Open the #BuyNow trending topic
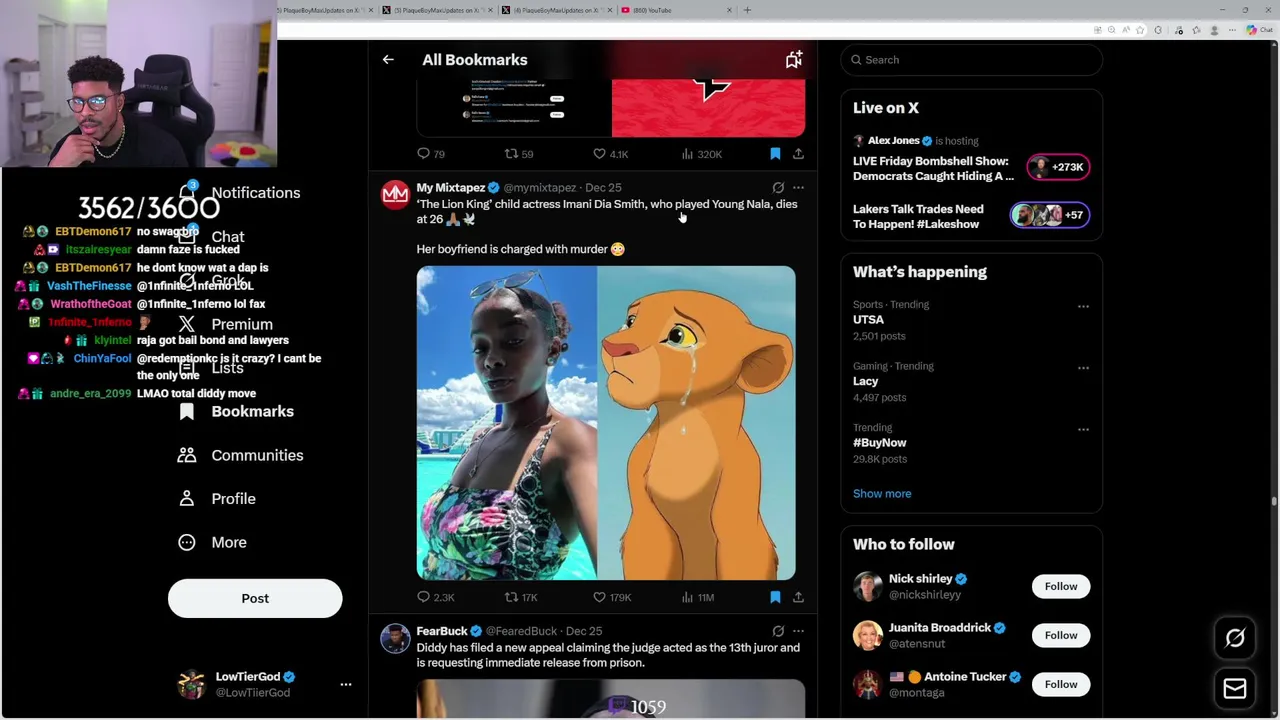Screen dimensions: 1280x720 pos(880,443)
